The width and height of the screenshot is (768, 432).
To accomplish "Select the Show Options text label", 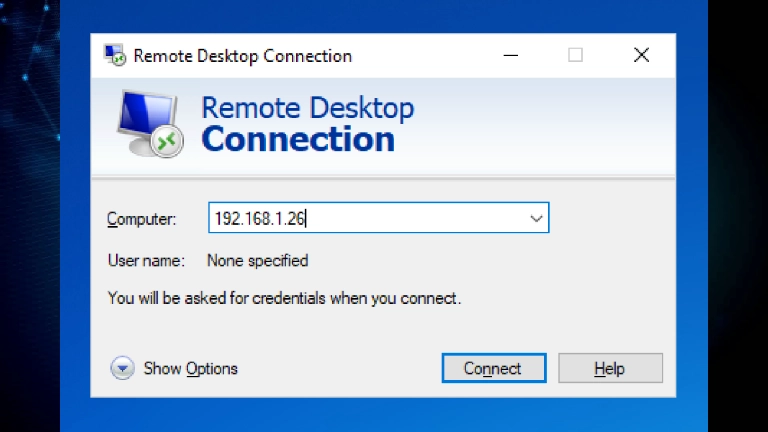I will pyautogui.click(x=191, y=369).
